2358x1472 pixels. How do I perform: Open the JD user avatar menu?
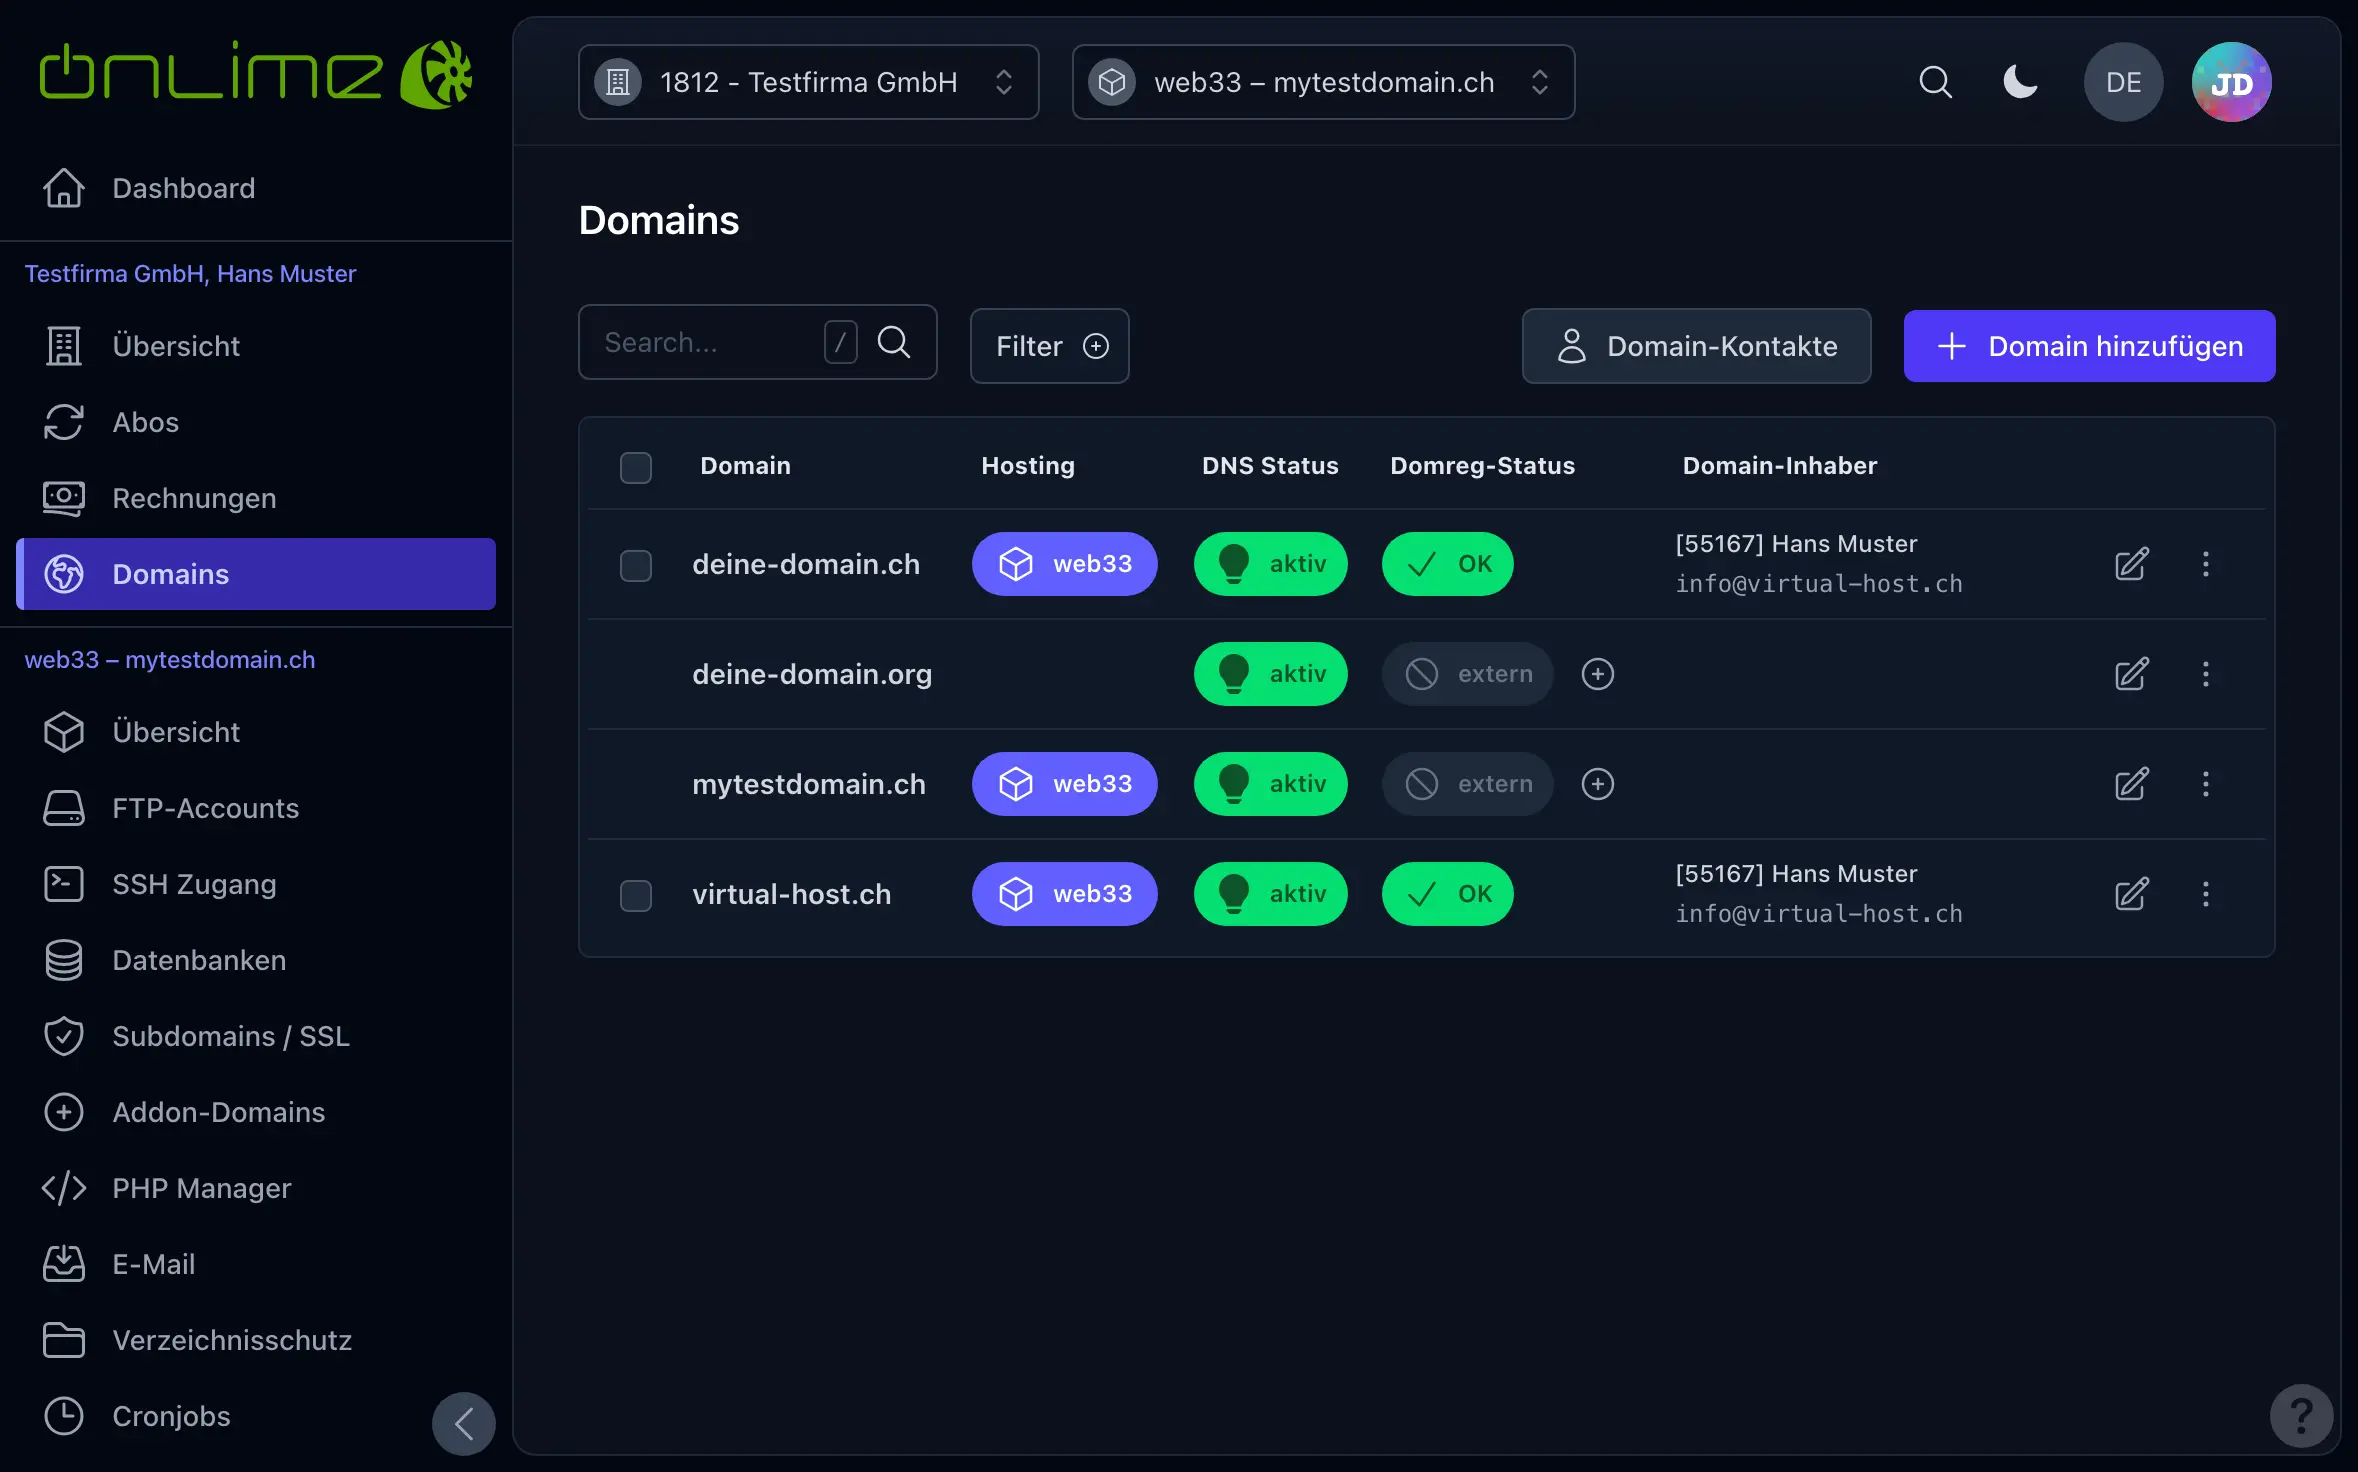2231,82
